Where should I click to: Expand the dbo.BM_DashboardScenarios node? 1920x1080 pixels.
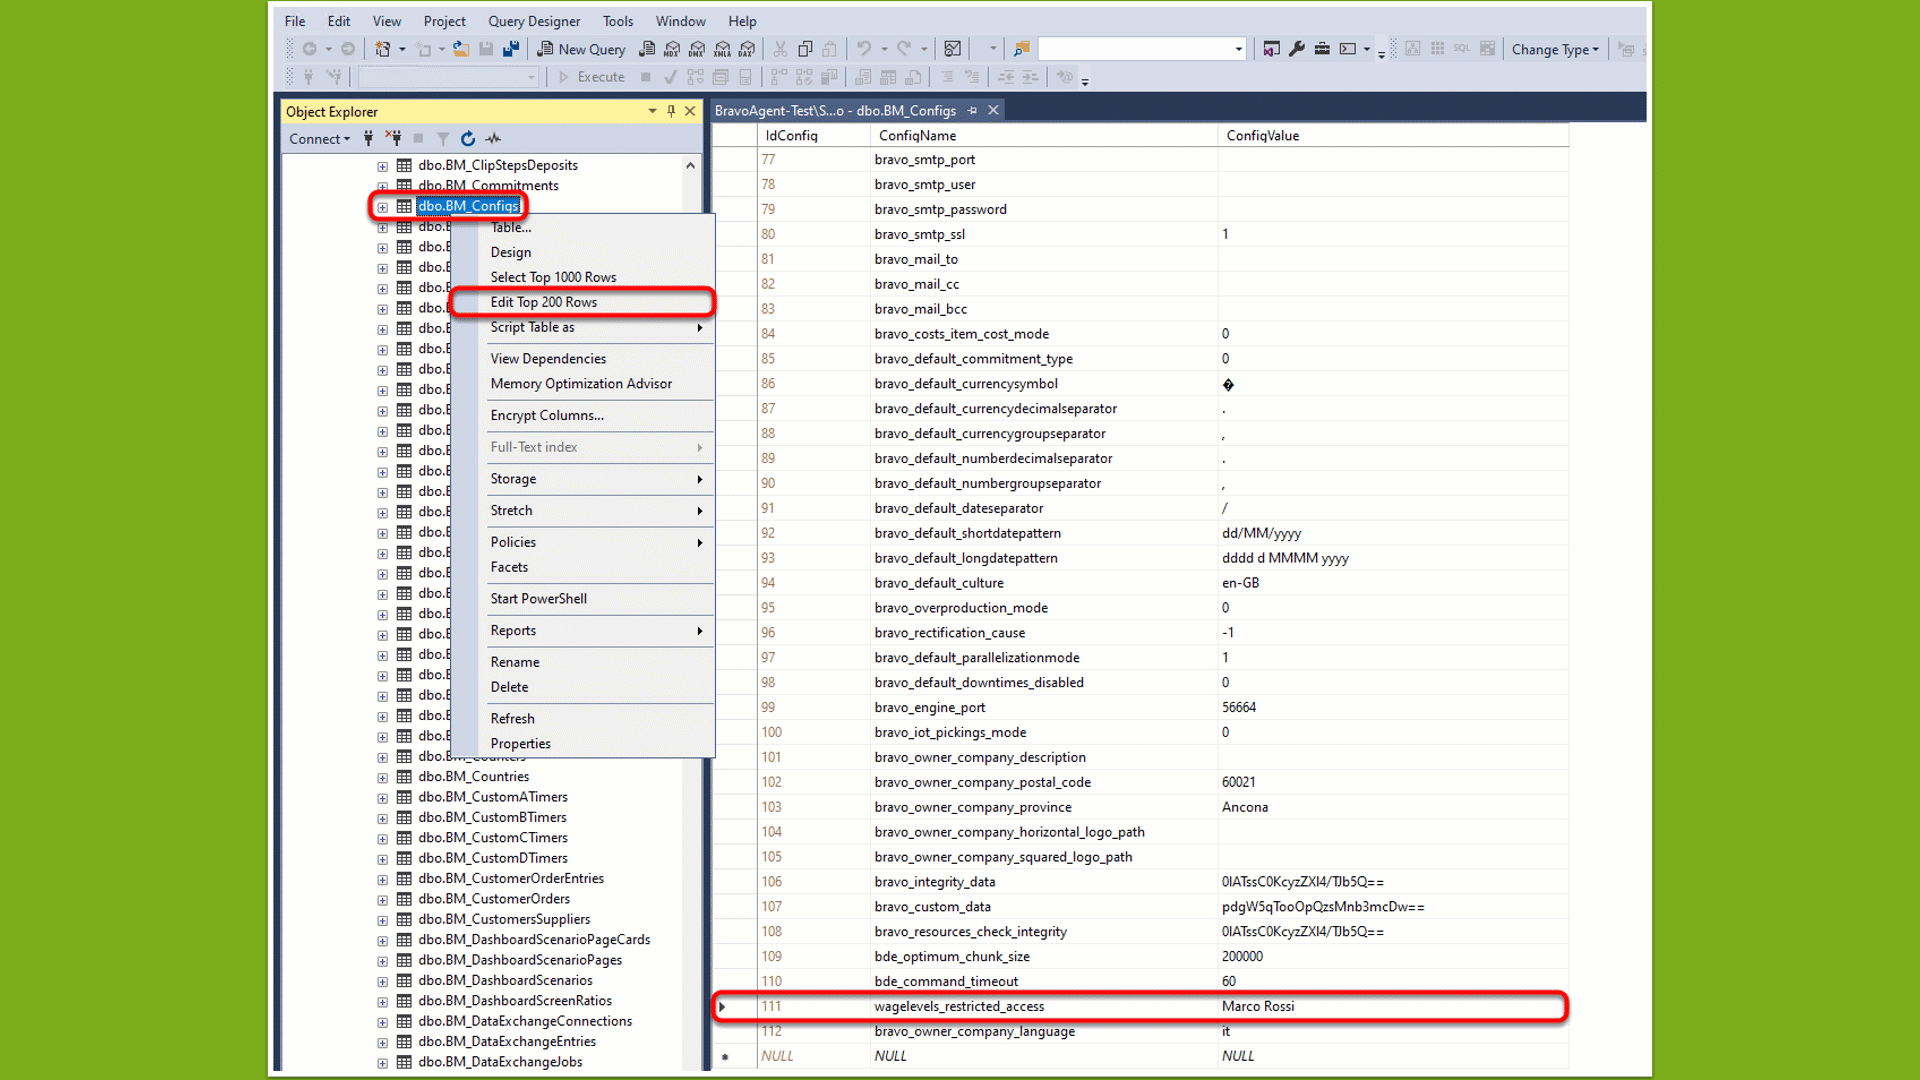[x=382, y=982]
